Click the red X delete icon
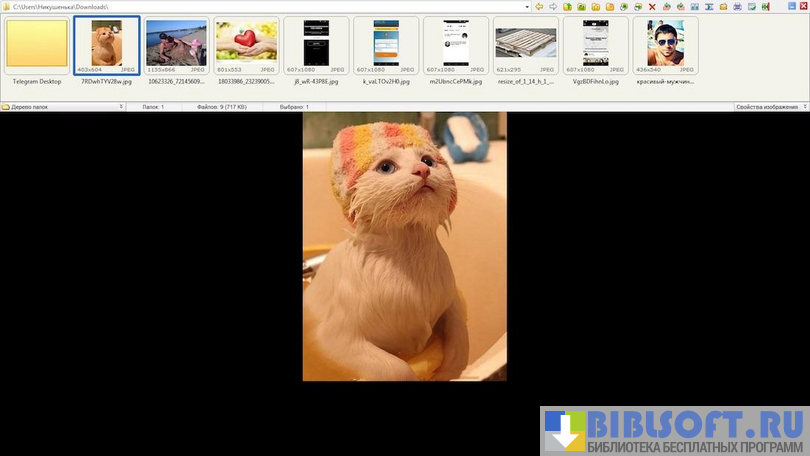The height and width of the screenshot is (456, 810). (x=652, y=7)
